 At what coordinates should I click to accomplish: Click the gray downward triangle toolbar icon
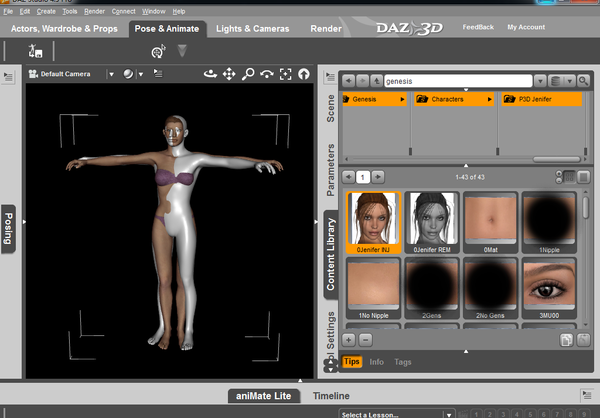pos(182,51)
